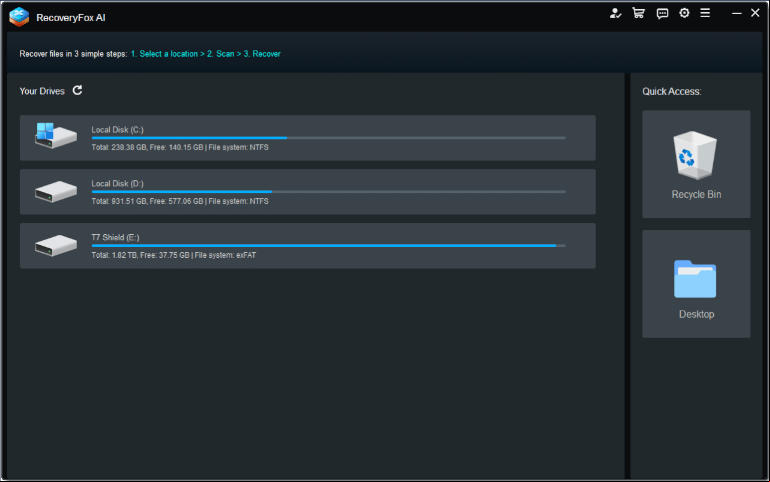Click the Recycle Bin trash can icon

(x=695, y=155)
